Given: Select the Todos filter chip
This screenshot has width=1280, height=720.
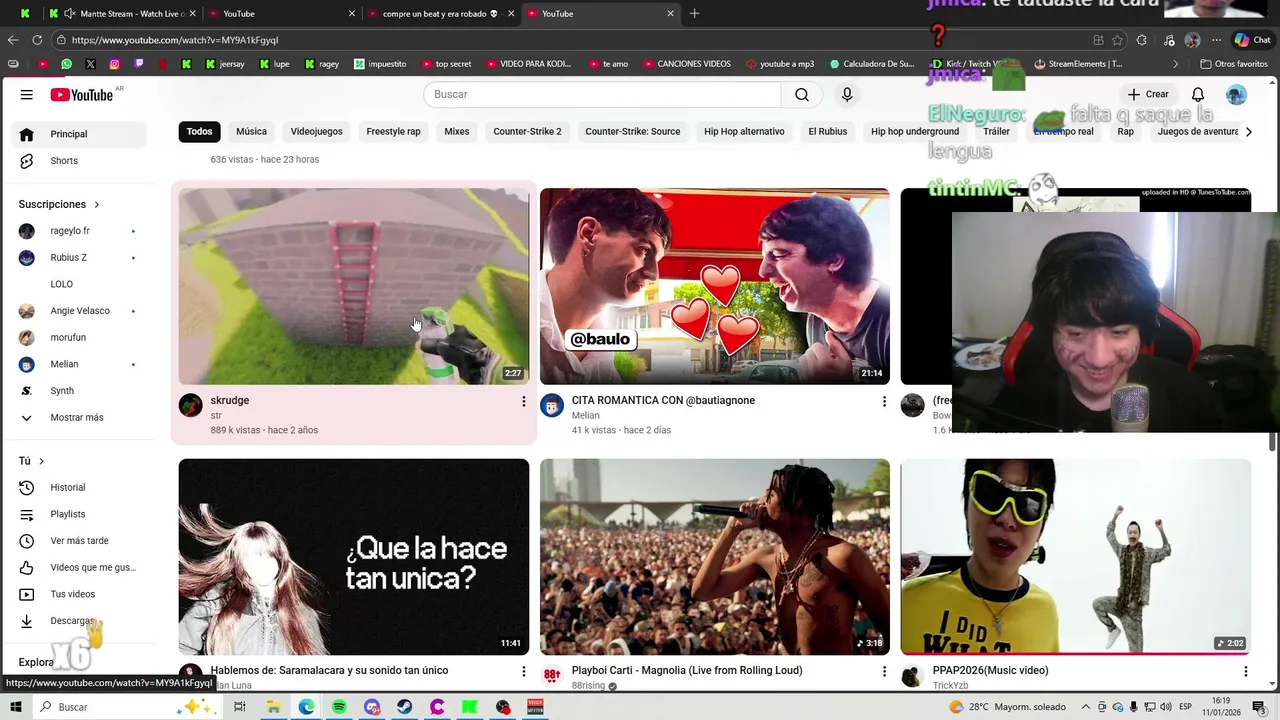Looking at the screenshot, I should (199, 132).
